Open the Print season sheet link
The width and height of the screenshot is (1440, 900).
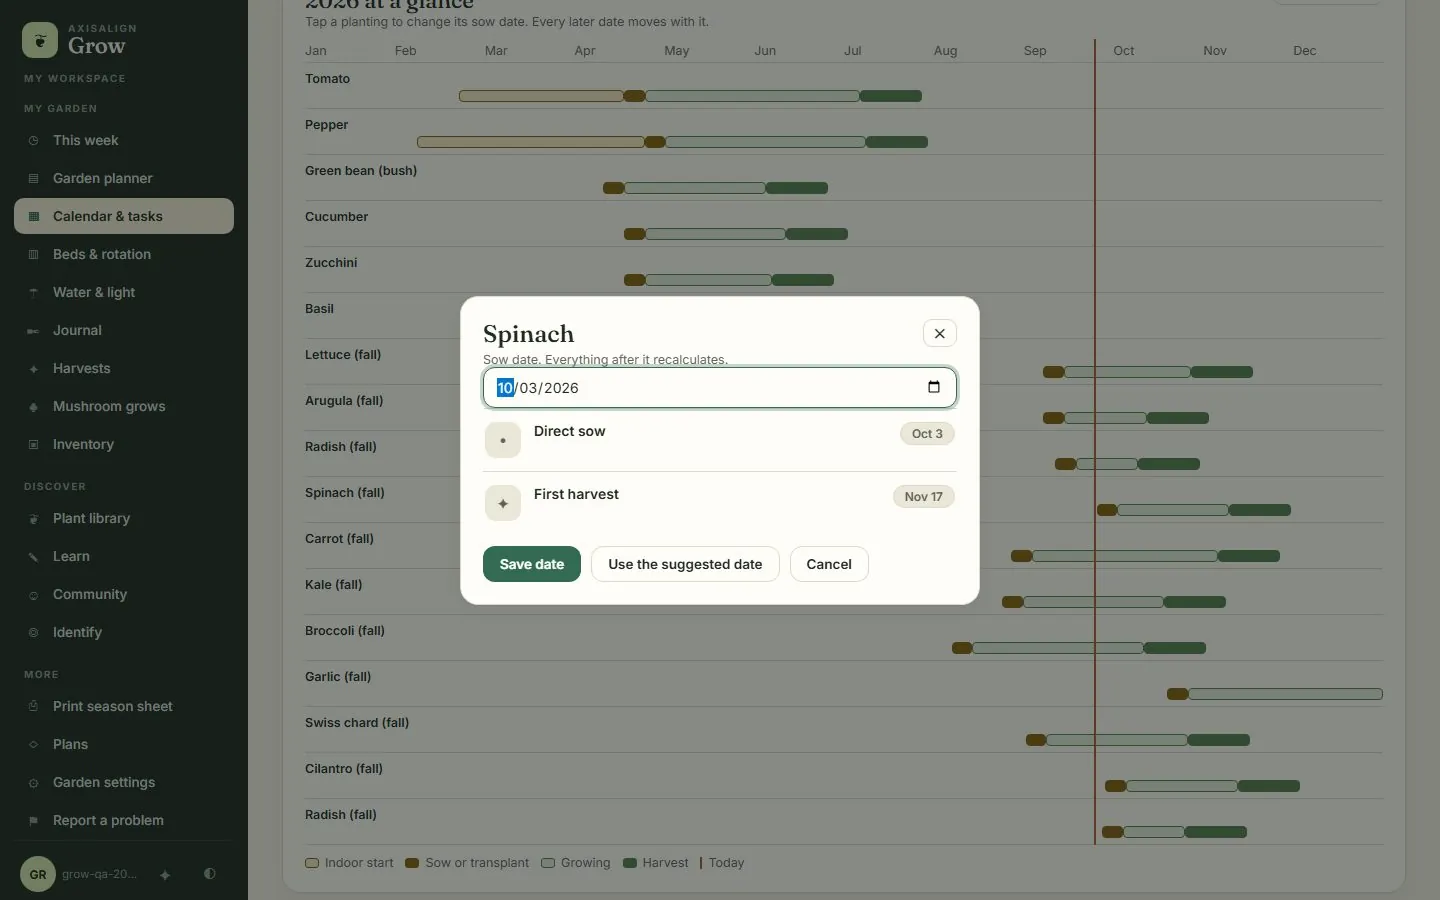point(124,706)
